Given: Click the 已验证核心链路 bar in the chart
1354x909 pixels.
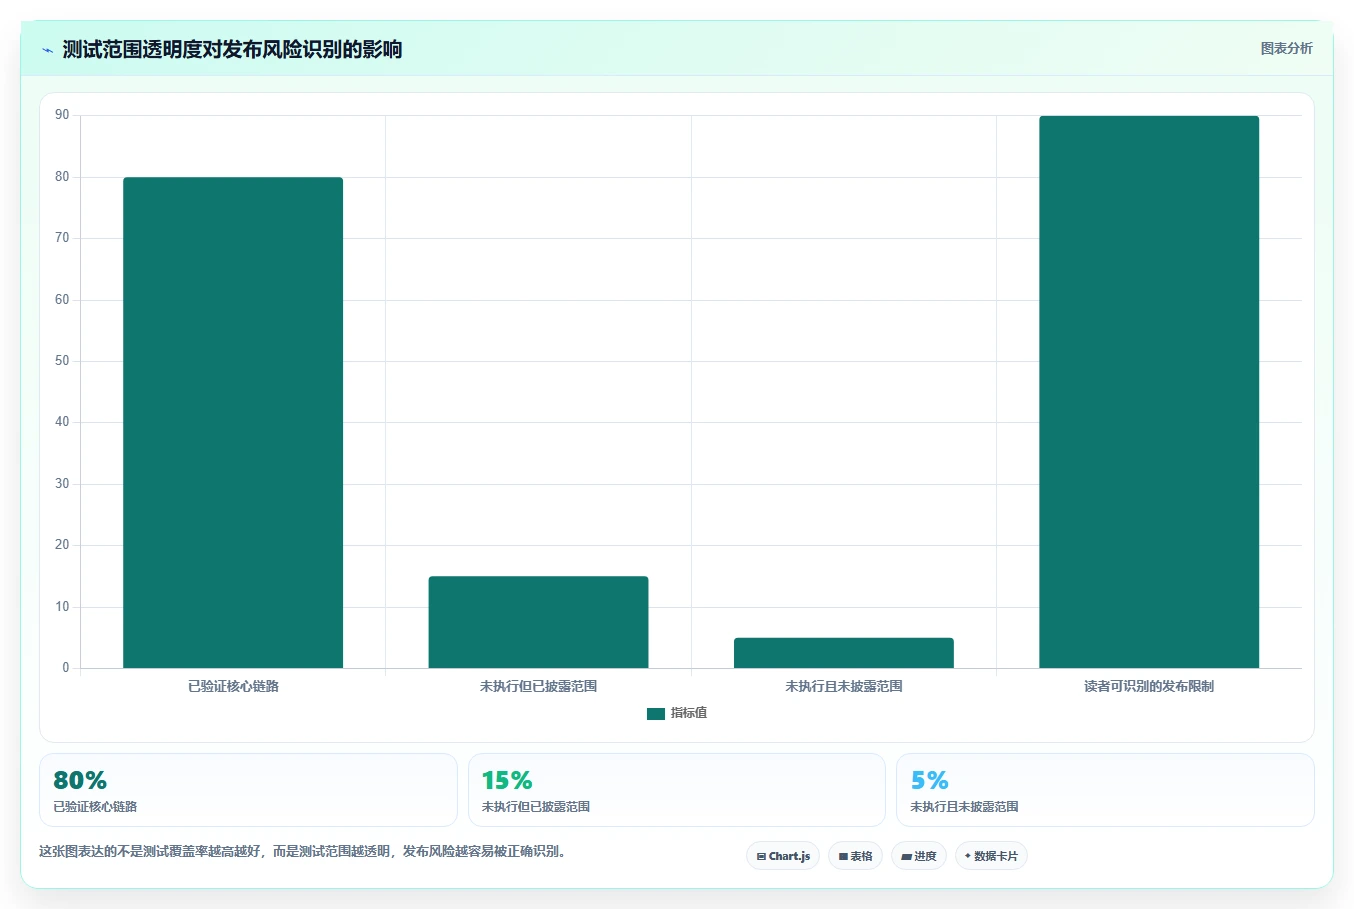Looking at the screenshot, I should tap(233, 423).
